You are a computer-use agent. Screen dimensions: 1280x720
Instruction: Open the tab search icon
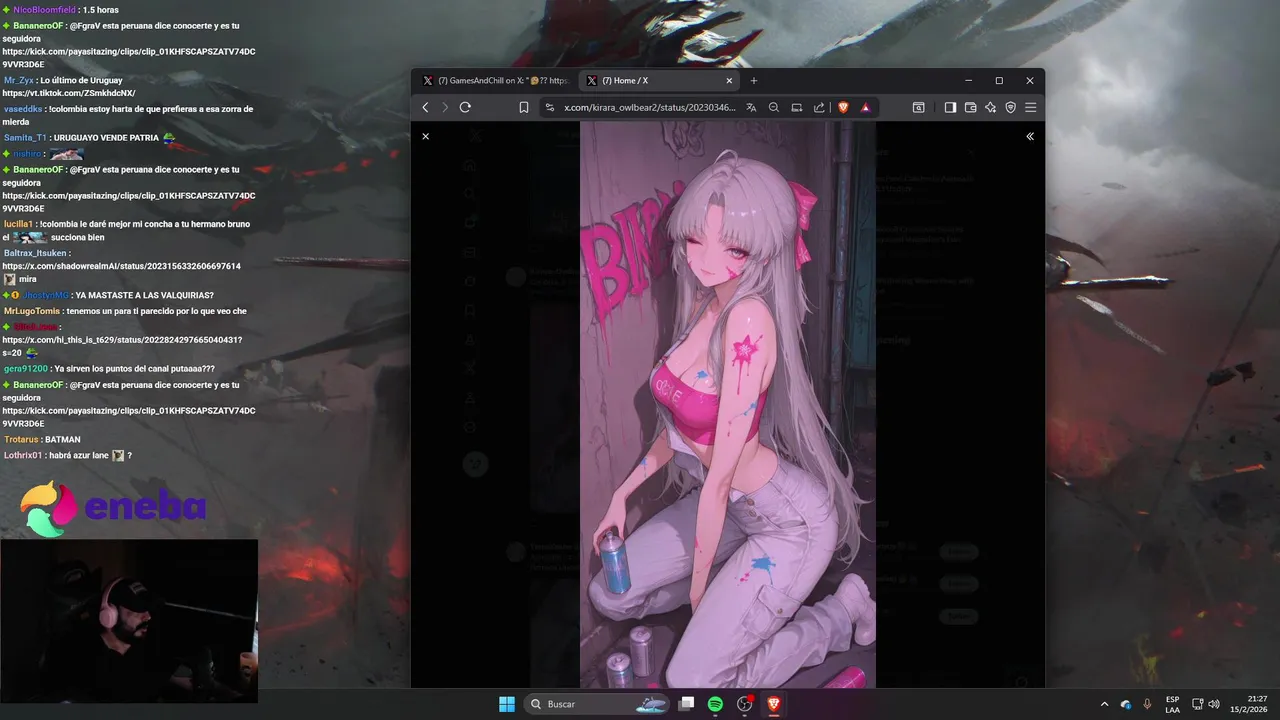918,107
